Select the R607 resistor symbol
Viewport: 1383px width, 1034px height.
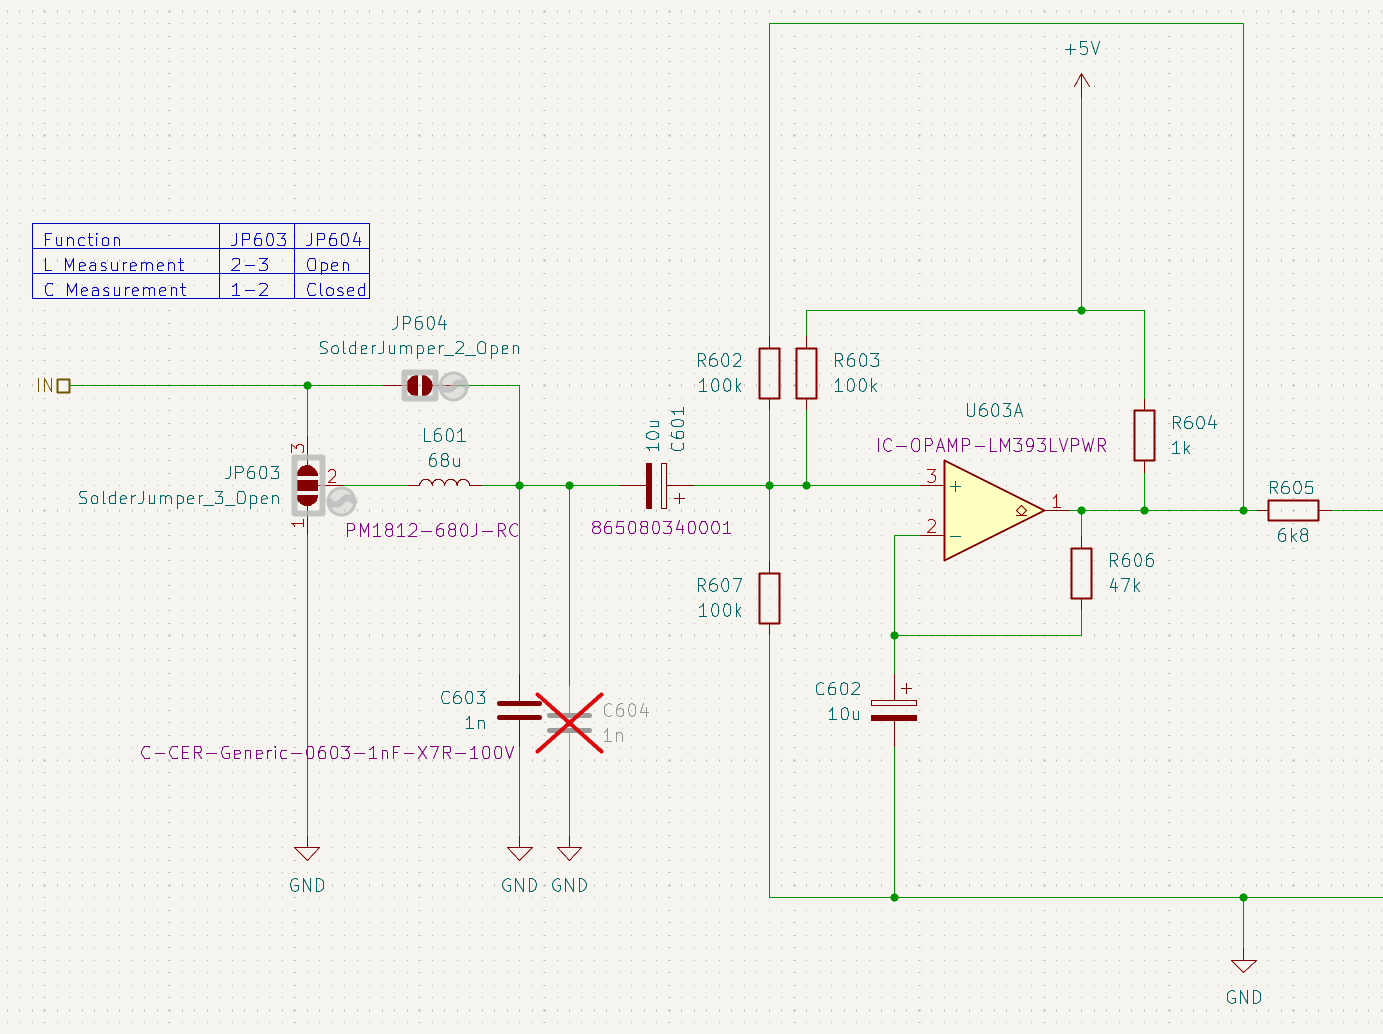769,598
